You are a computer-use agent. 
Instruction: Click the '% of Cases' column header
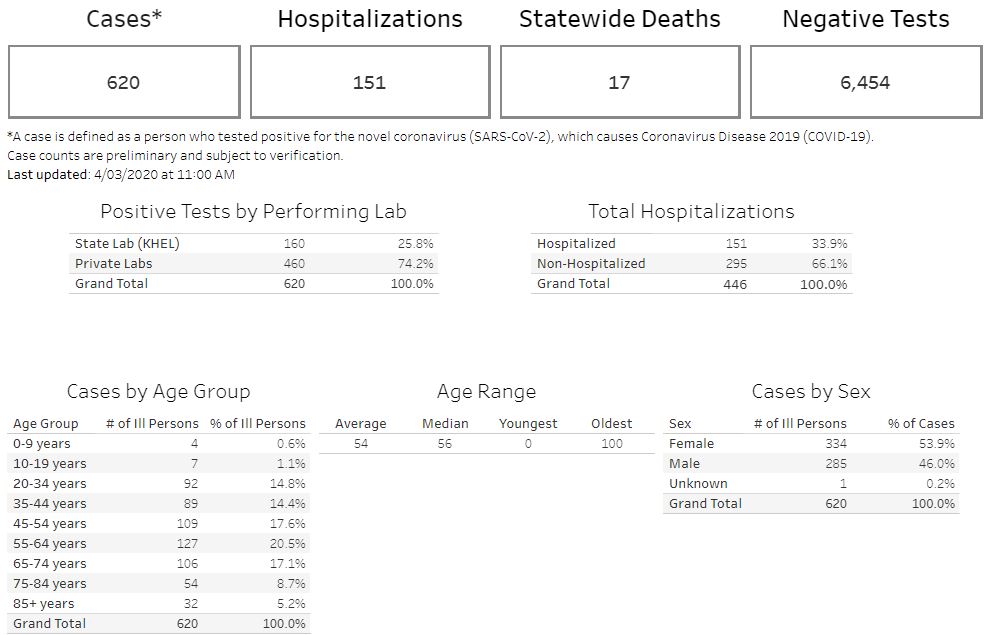click(920, 423)
